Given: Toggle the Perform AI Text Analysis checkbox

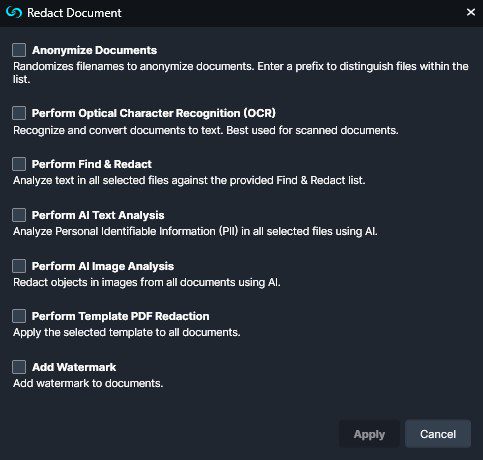Looking at the screenshot, I should (19, 215).
